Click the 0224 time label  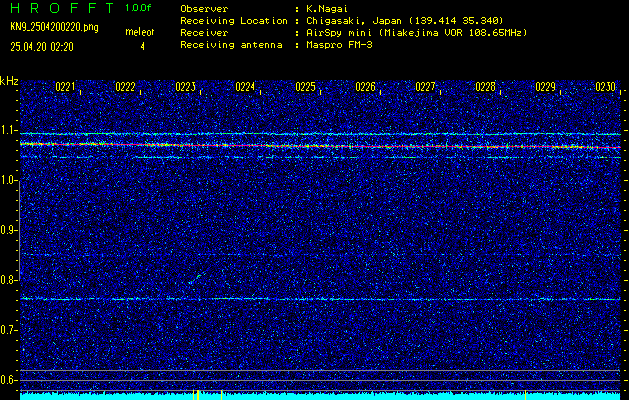(245, 87)
